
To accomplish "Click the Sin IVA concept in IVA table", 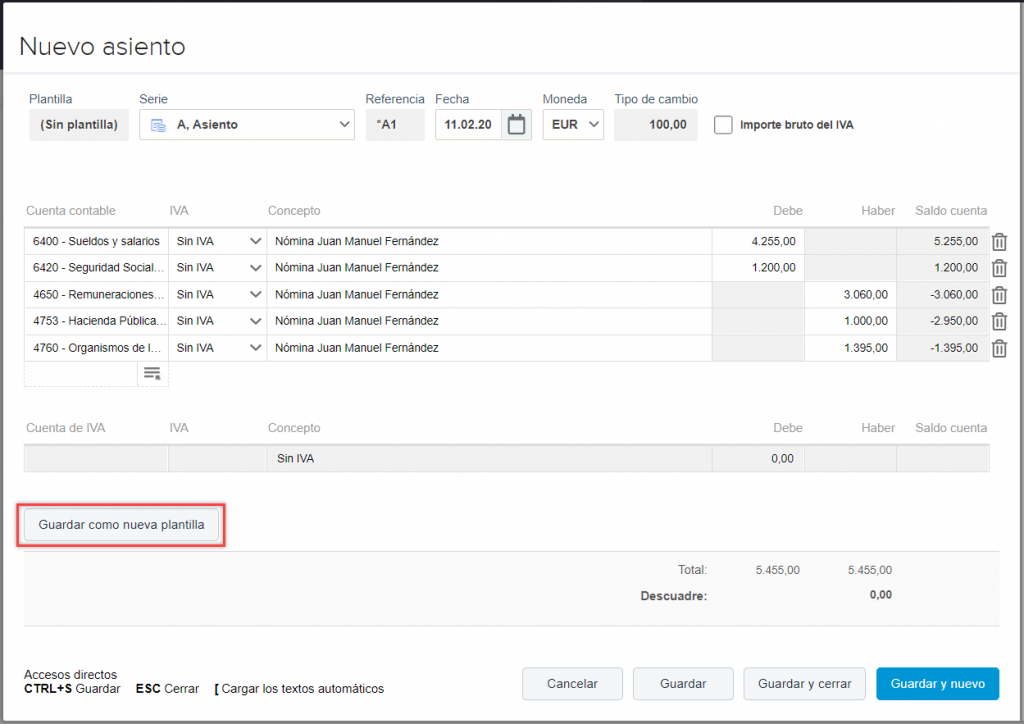I will [x=295, y=458].
